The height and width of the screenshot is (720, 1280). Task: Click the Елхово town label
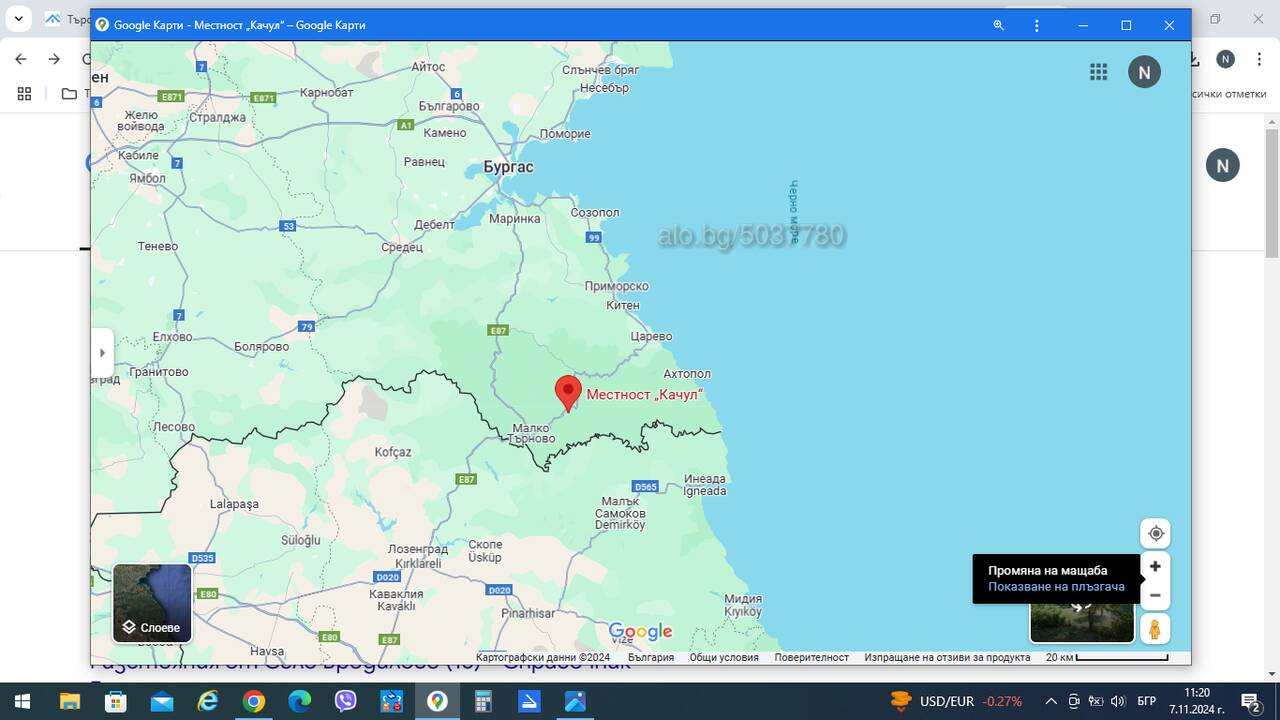172,337
